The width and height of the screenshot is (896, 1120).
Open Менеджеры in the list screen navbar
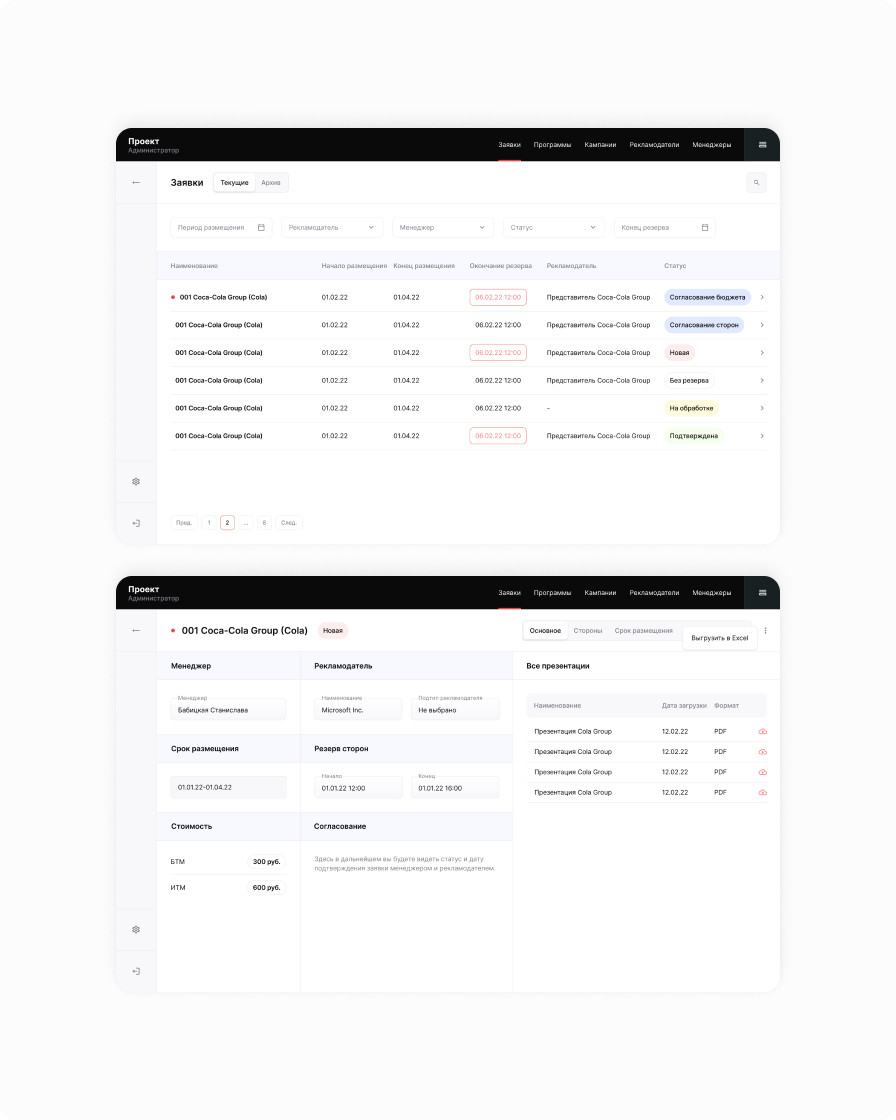pyautogui.click(x=712, y=145)
